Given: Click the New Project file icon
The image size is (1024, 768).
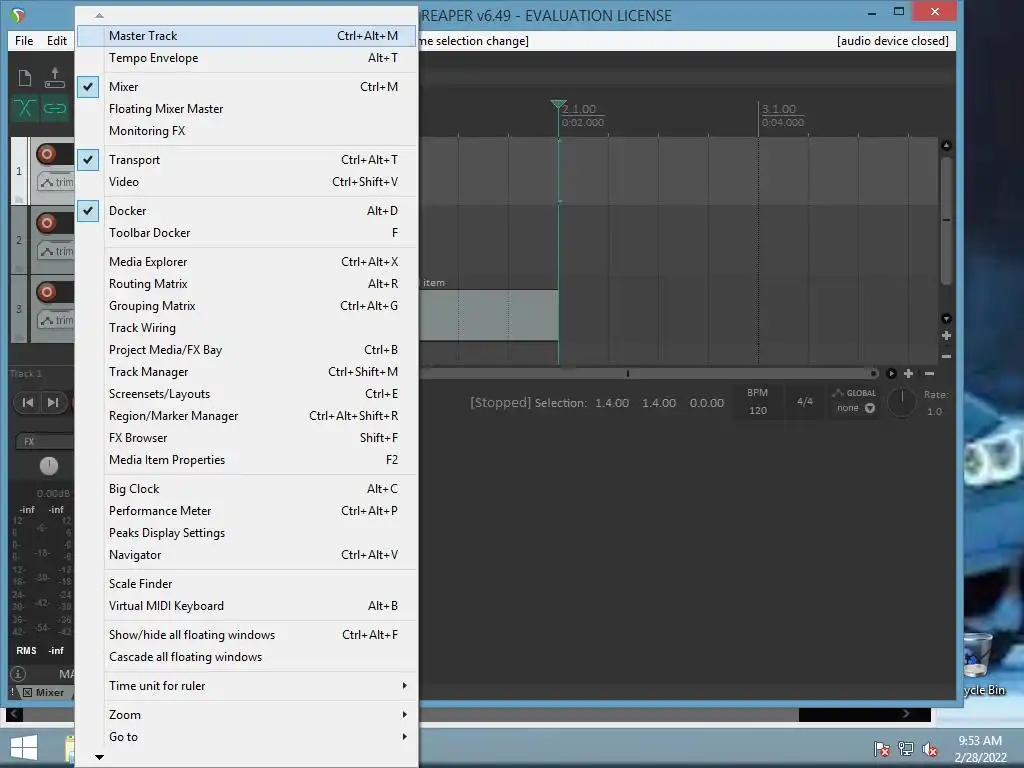Looking at the screenshot, I should pyautogui.click(x=25, y=78).
